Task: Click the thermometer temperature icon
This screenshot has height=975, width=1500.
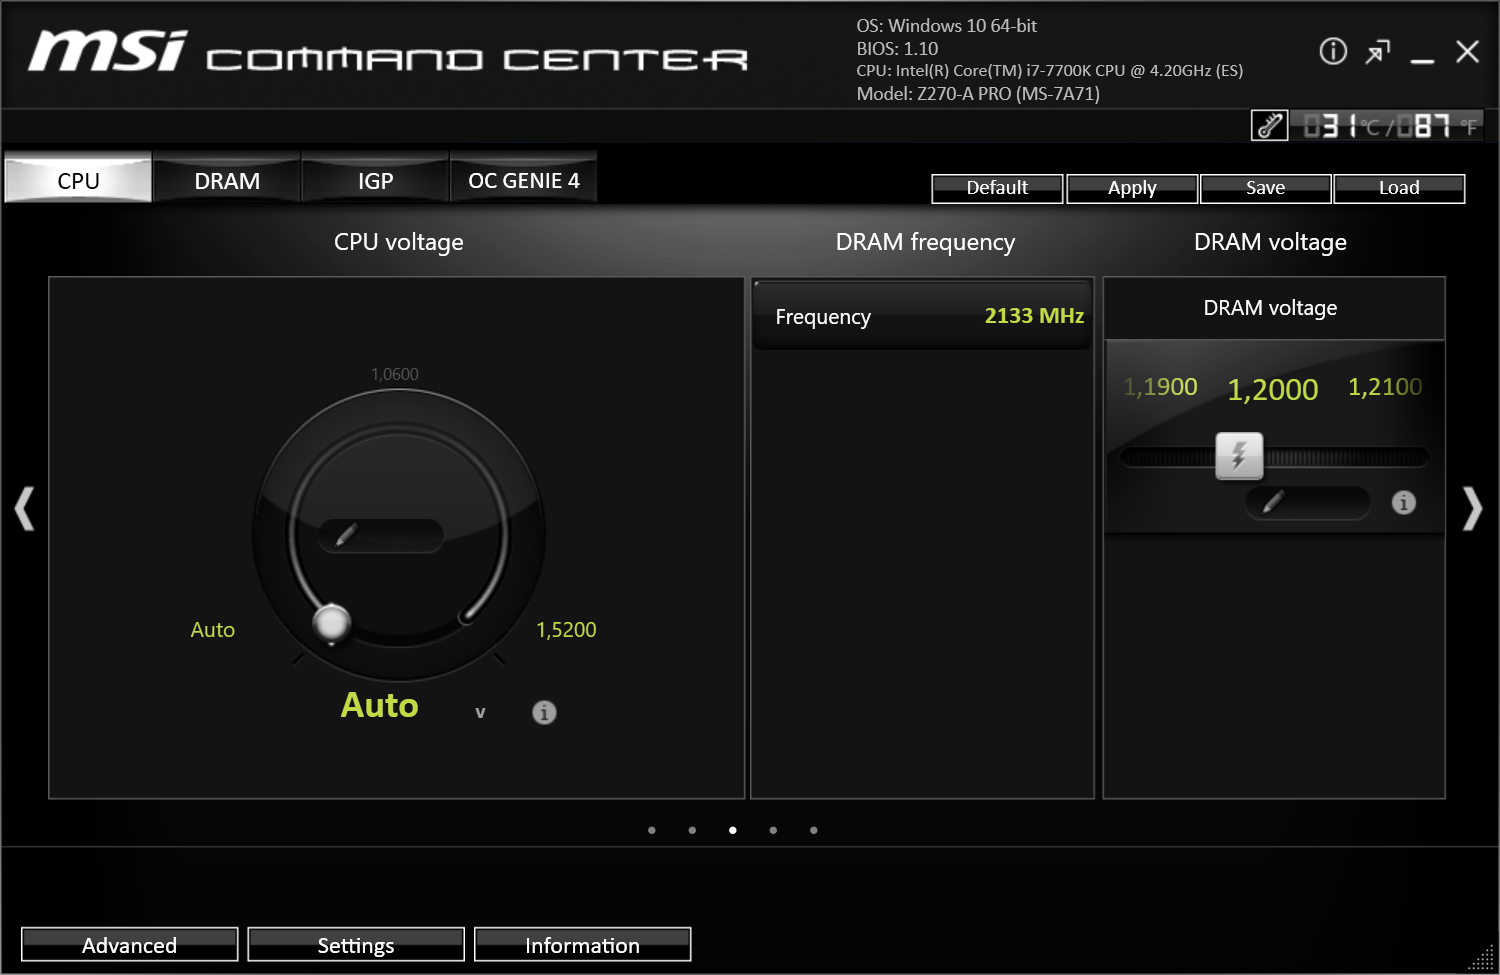Action: tap(1270, 126)
